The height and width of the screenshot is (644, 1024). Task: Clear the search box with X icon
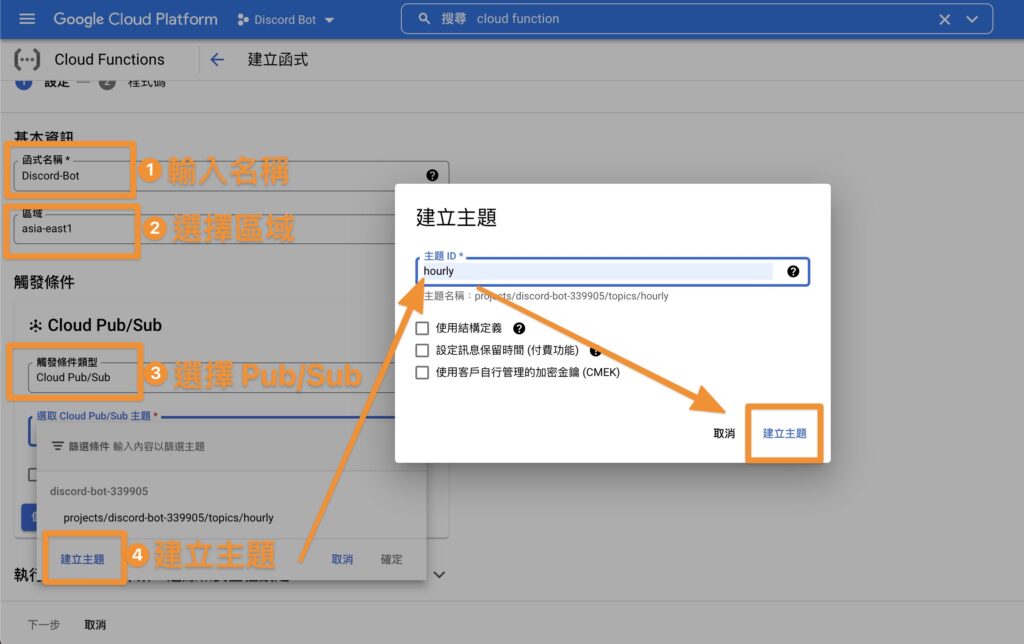[944, 20]
